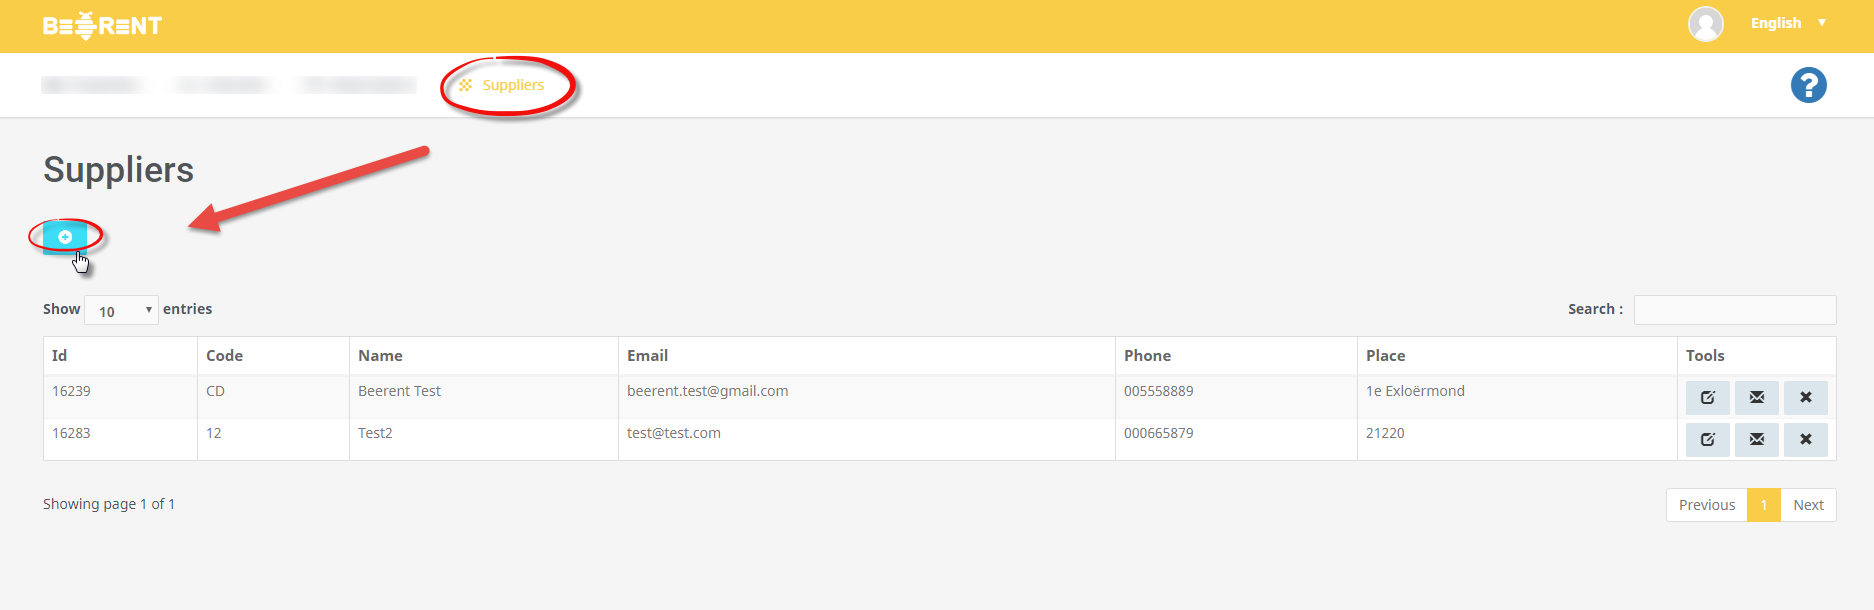The width and height of the screenshot is (1874, 610).
Task: Email the Test2 supplier
Action: tap(1756, 440)
